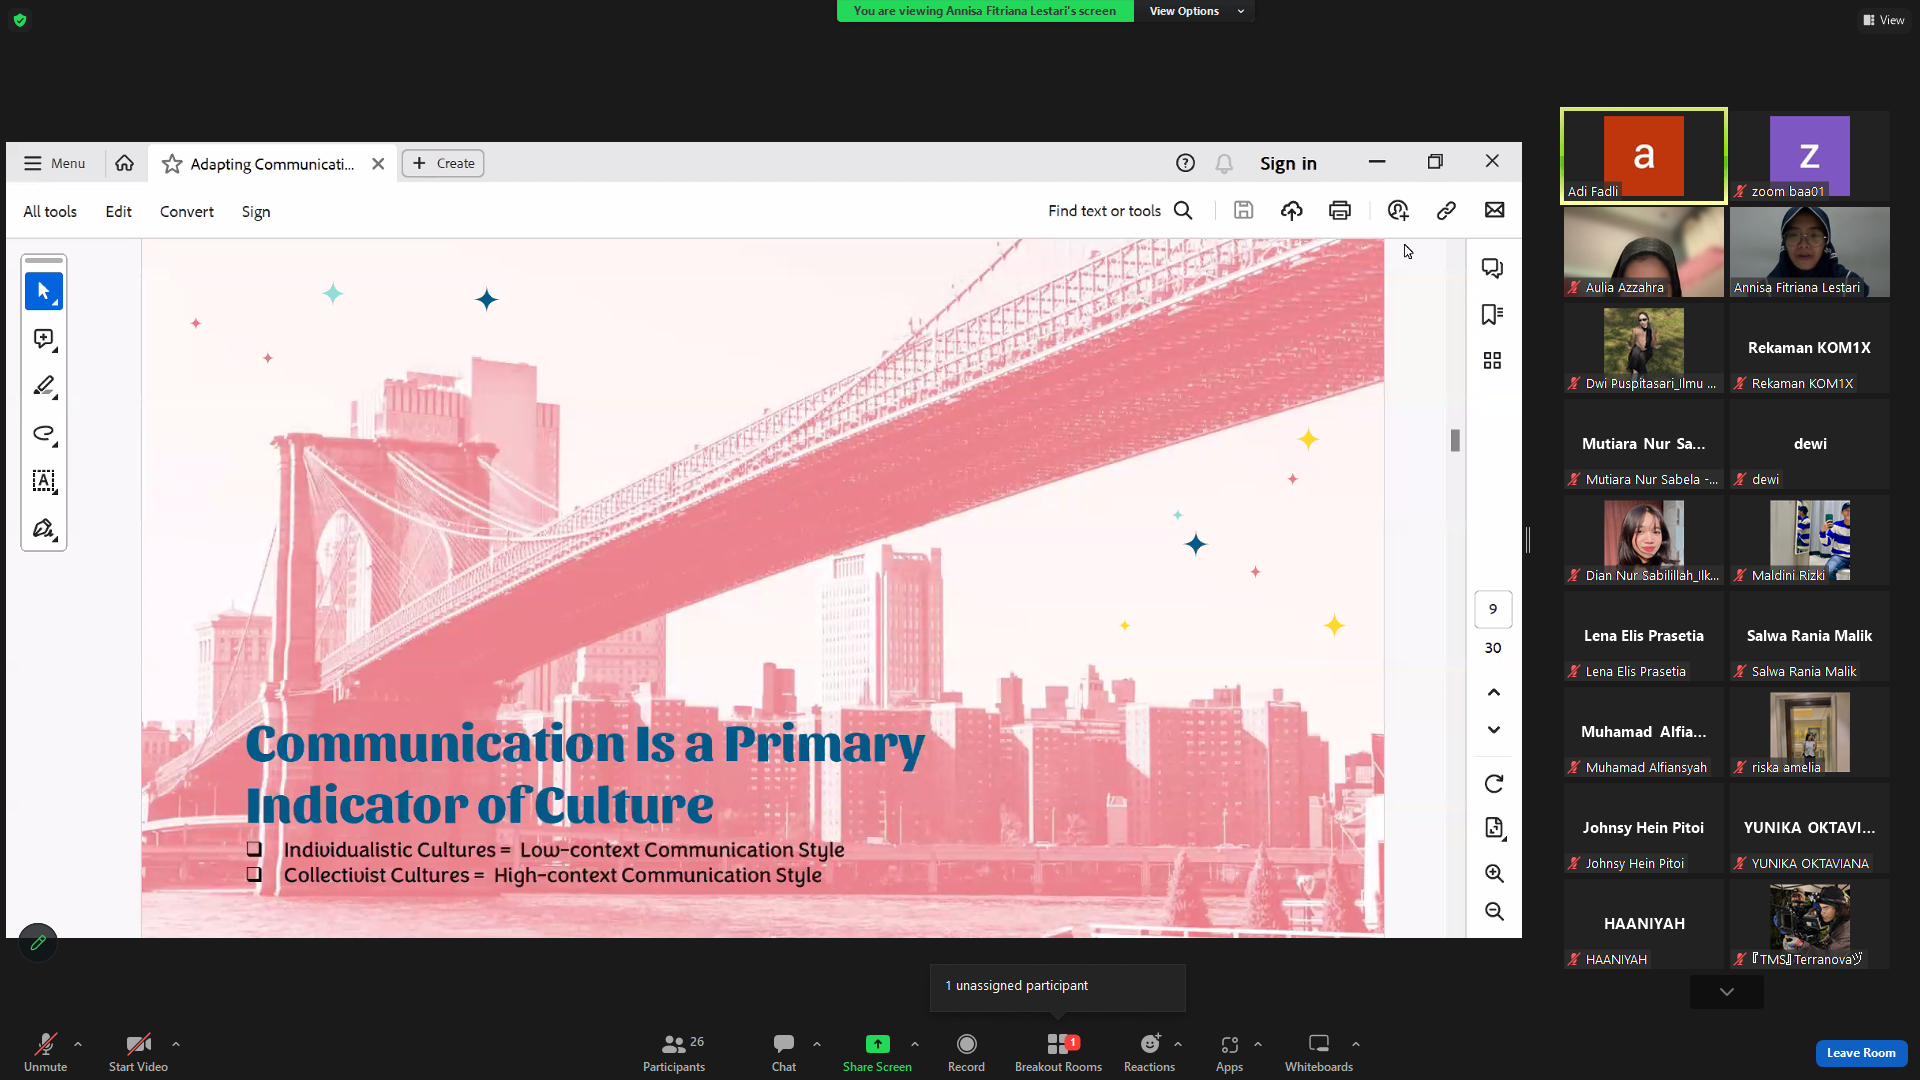Open Acrobat home view

124,163
